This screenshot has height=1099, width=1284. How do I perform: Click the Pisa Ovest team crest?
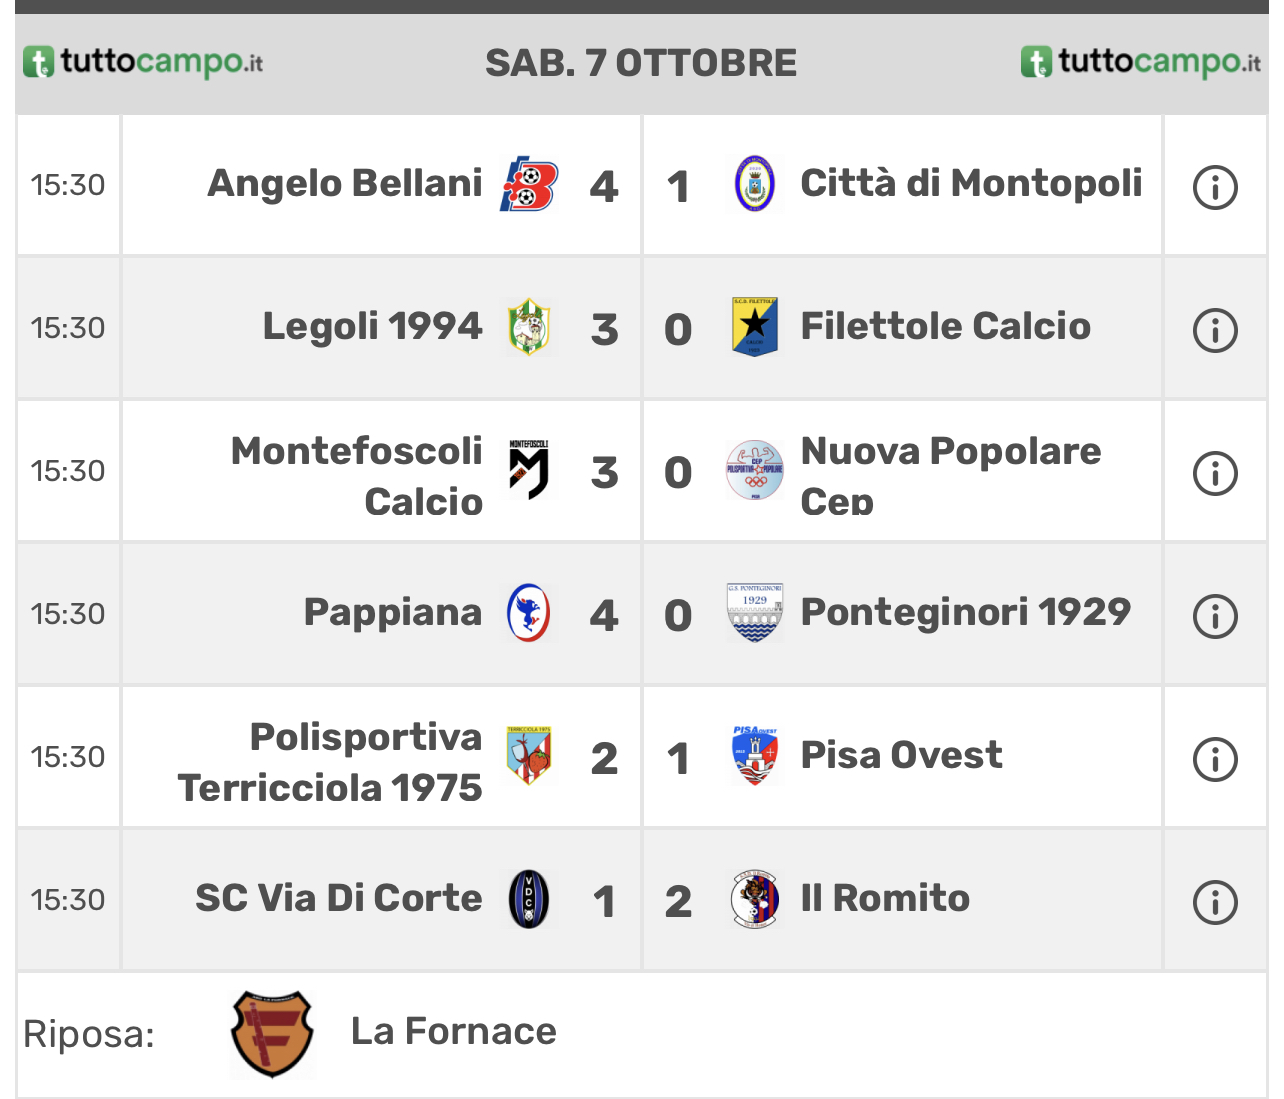point(755,755)
